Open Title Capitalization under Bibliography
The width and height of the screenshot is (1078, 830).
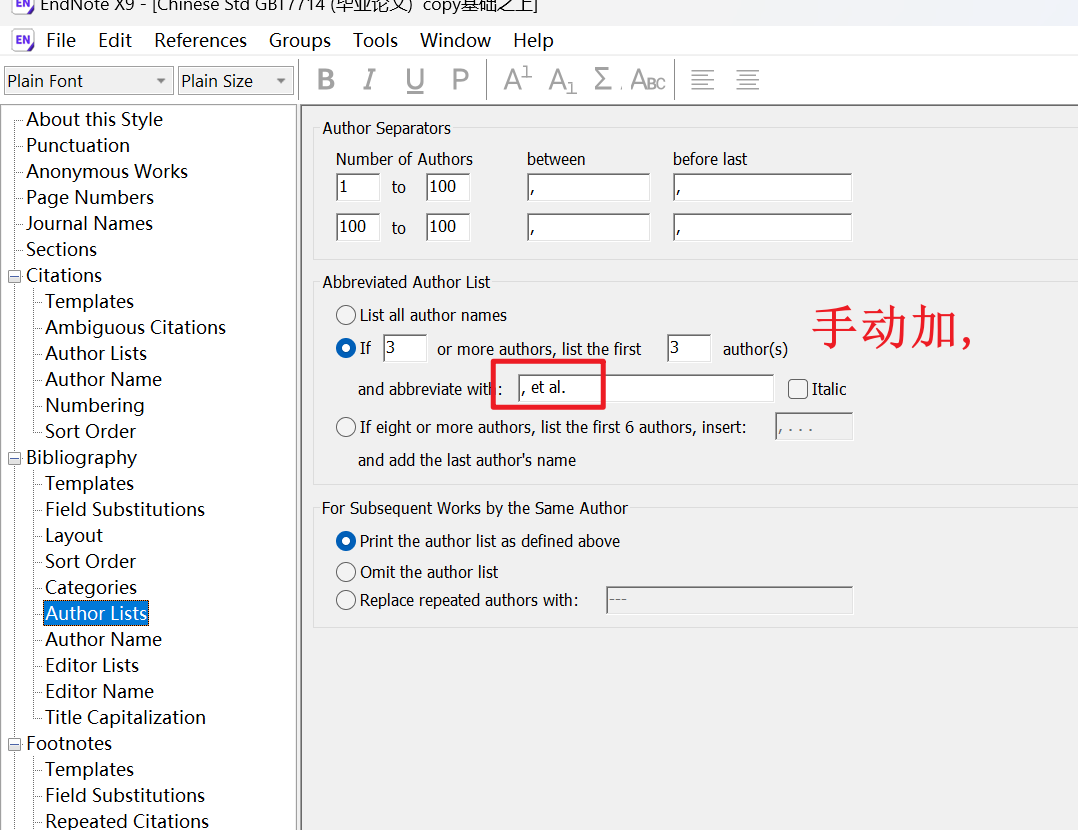coord(125,717)
